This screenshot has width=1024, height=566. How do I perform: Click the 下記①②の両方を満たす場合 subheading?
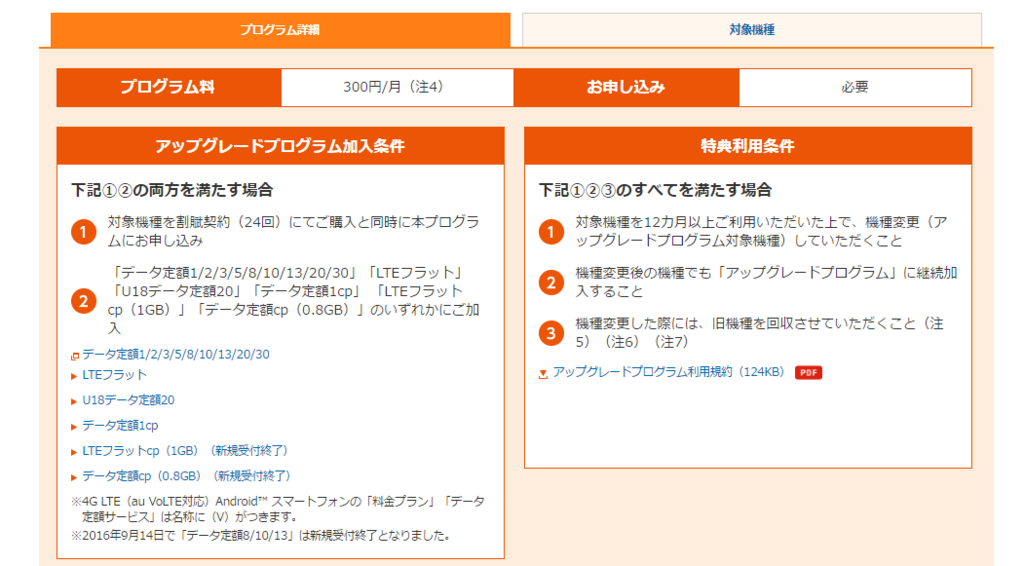point(172,190)
